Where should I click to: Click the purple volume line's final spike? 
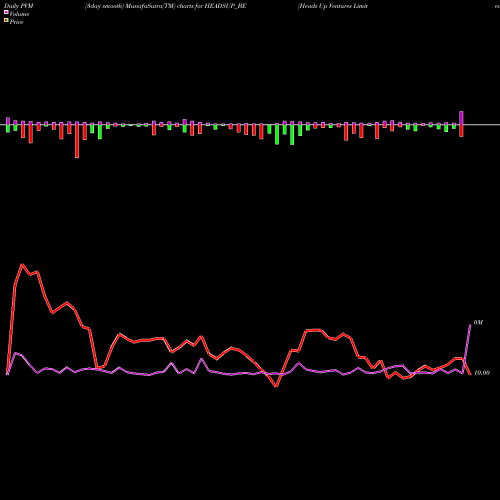(470, 324)
